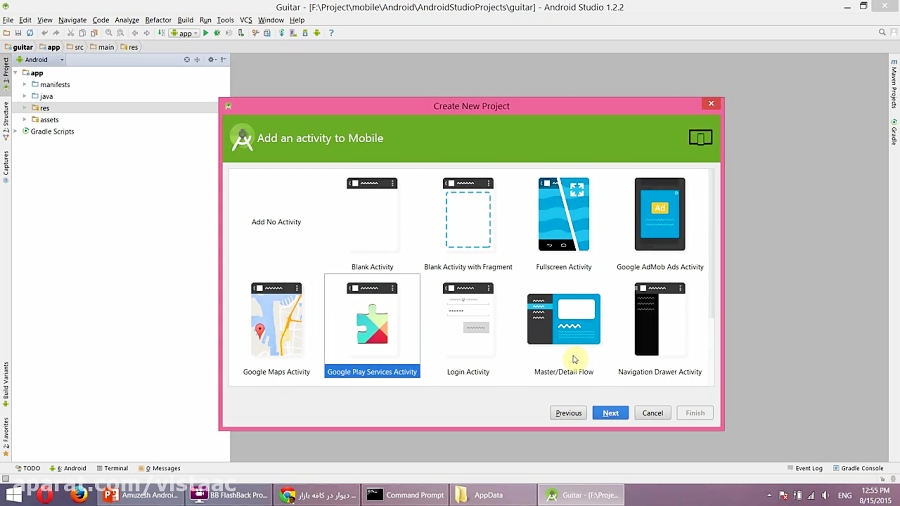This screenshot has height=506, width=900.
Task: Open the Event Log tab
Action: pyautogui.click(x=805, y=468)
